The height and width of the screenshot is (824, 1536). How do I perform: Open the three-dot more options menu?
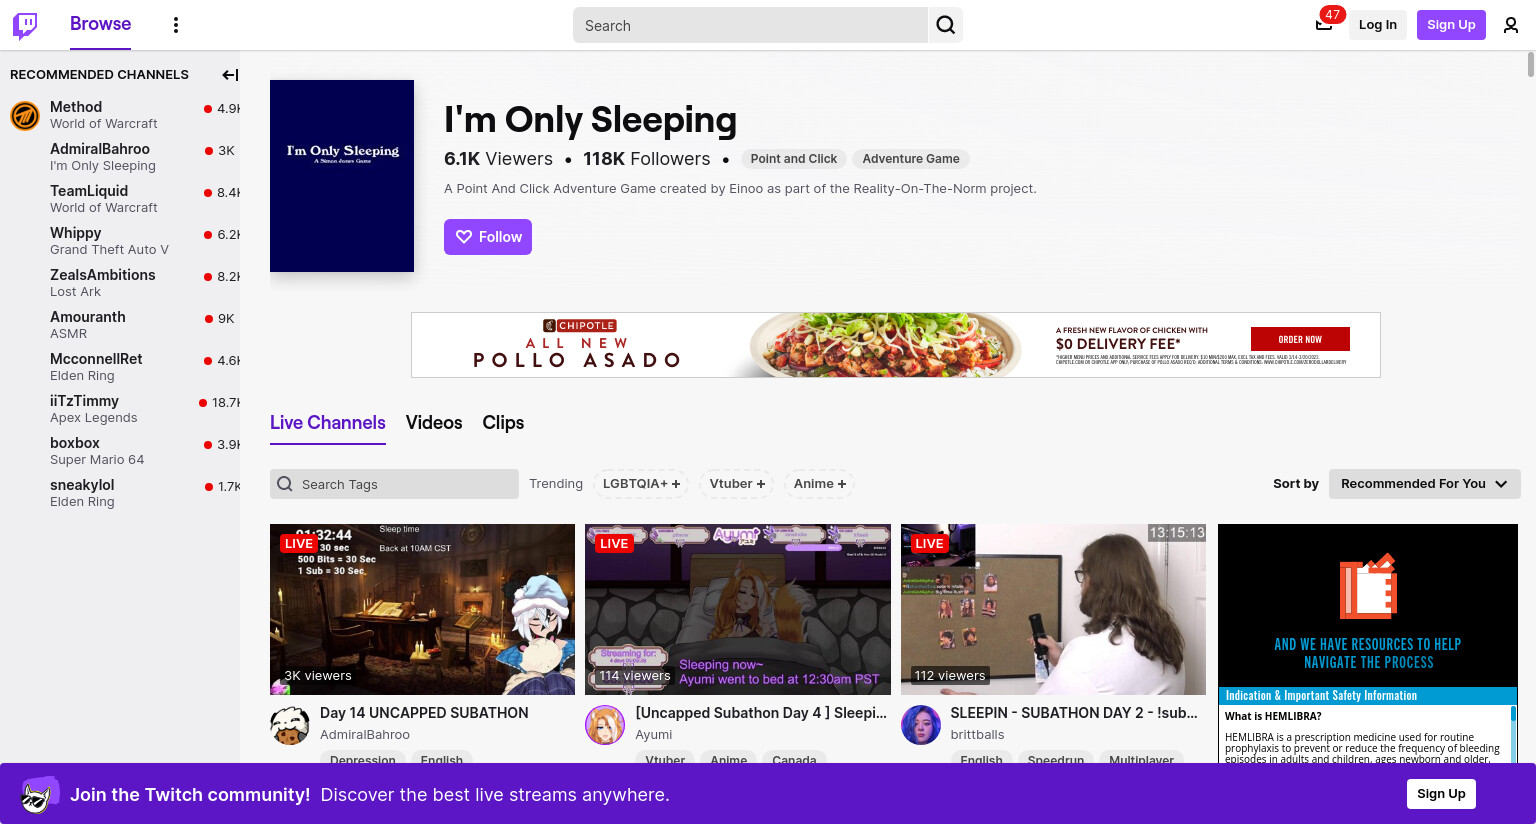(176, 25)
